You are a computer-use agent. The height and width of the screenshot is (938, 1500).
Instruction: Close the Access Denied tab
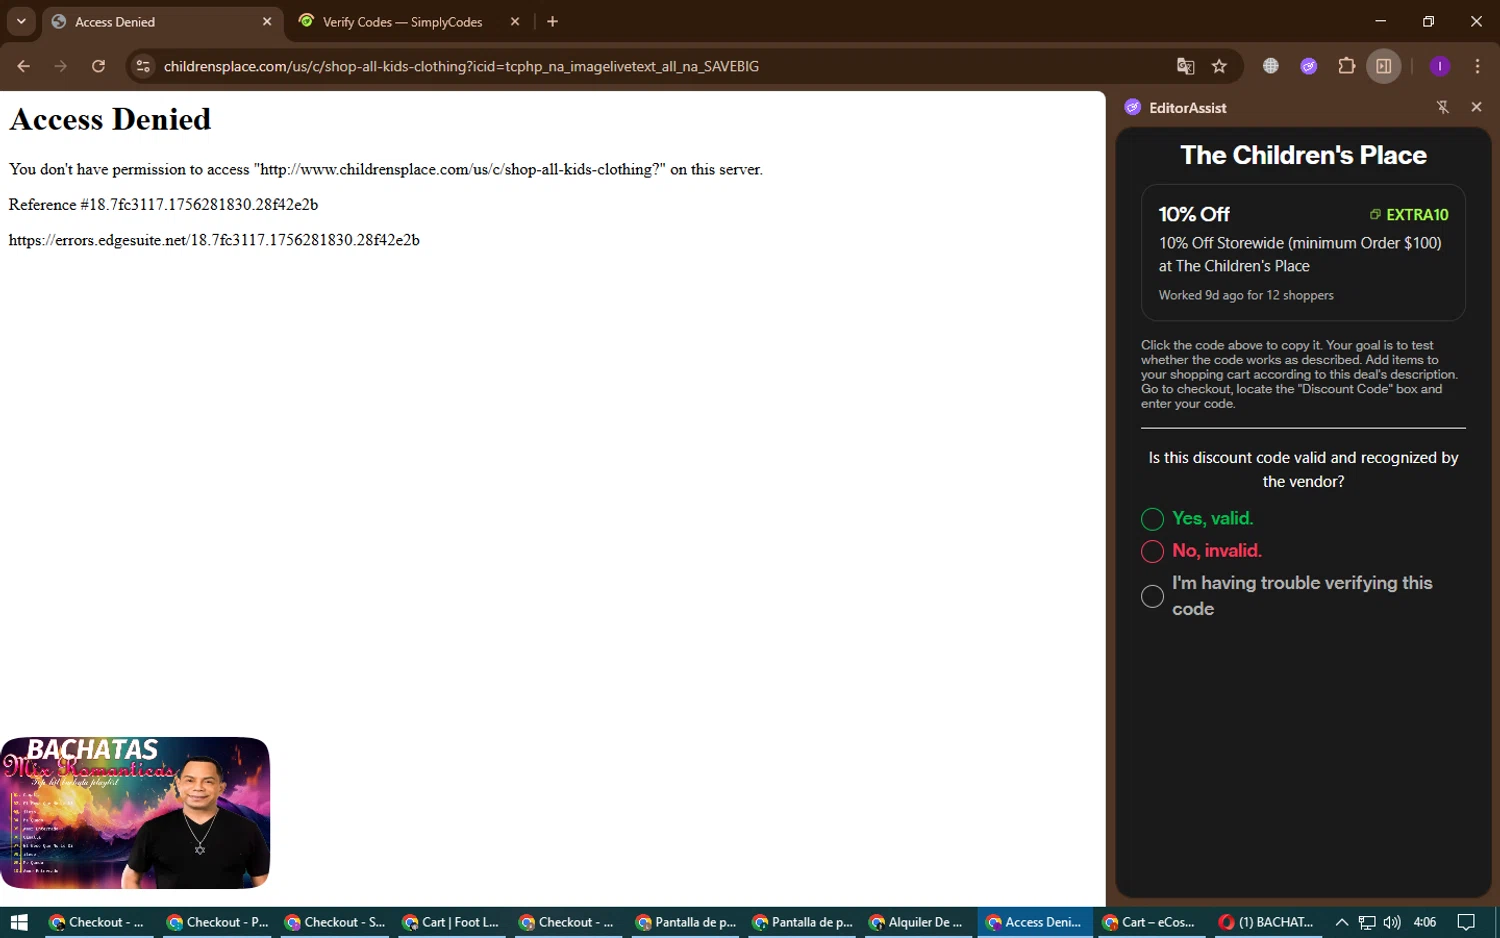pyautogui.click(x=267, y=22)
